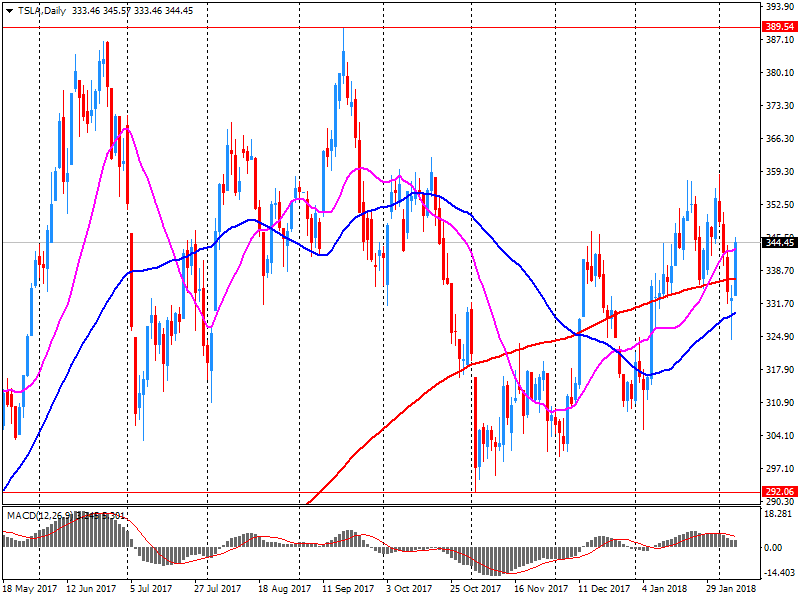Click the 25 Oct 2017 date label
800x600 pixels.
476,589
